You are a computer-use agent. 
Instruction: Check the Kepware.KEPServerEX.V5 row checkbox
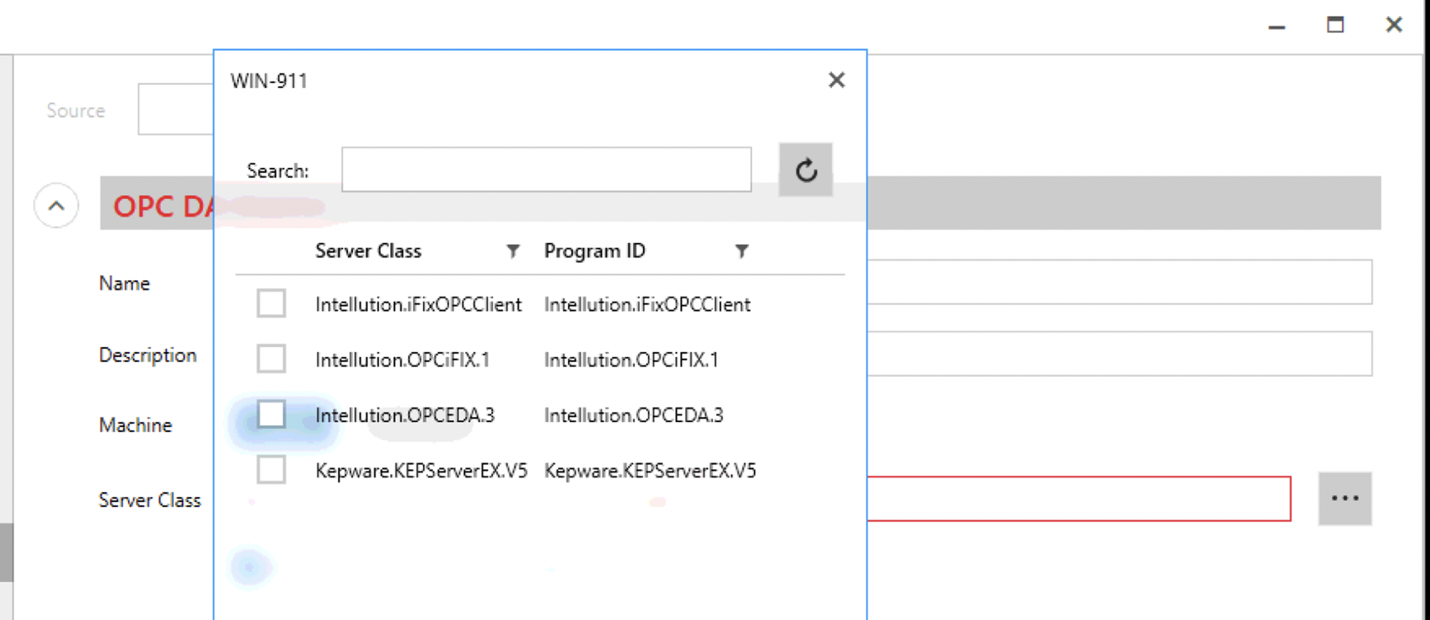coord(271,470)
